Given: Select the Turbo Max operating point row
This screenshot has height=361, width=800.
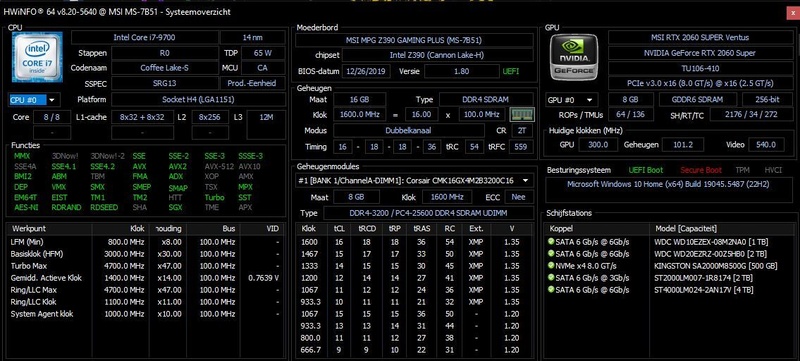Looking at the screenshot, I should coord(145,266).
